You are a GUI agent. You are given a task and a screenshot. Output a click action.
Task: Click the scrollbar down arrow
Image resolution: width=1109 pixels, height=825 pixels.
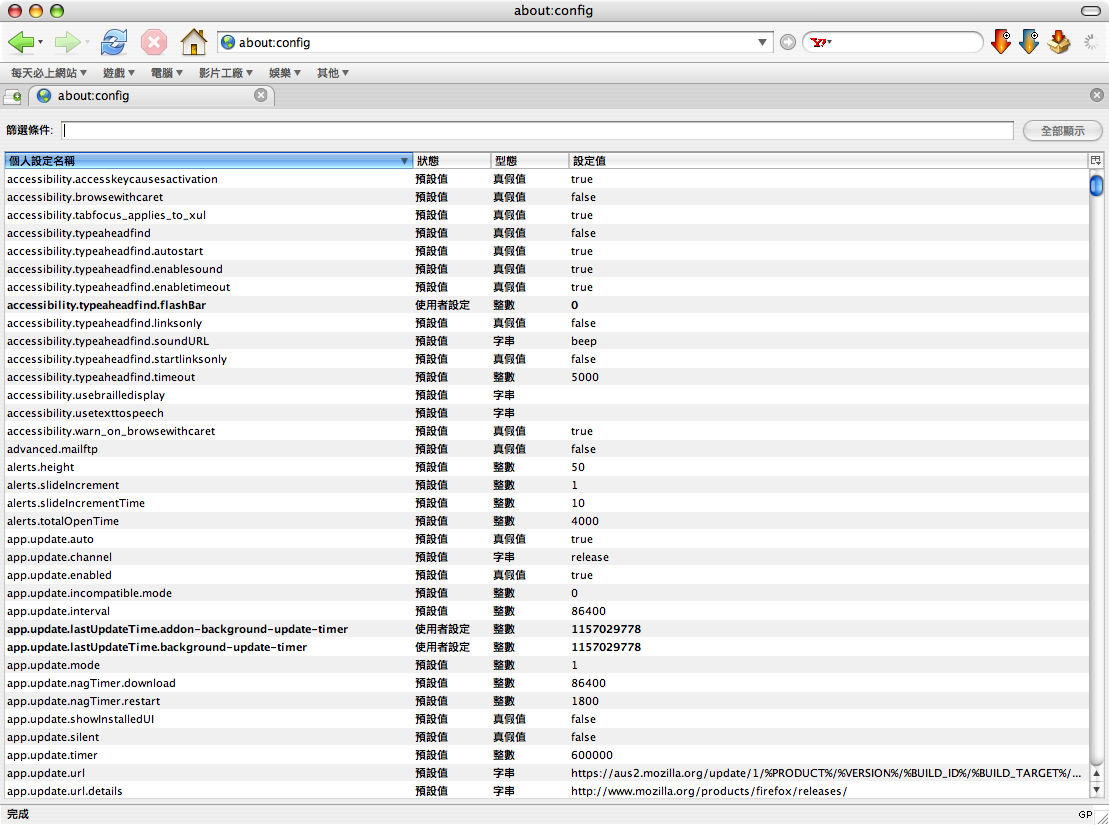click(x=1096, y=789)
